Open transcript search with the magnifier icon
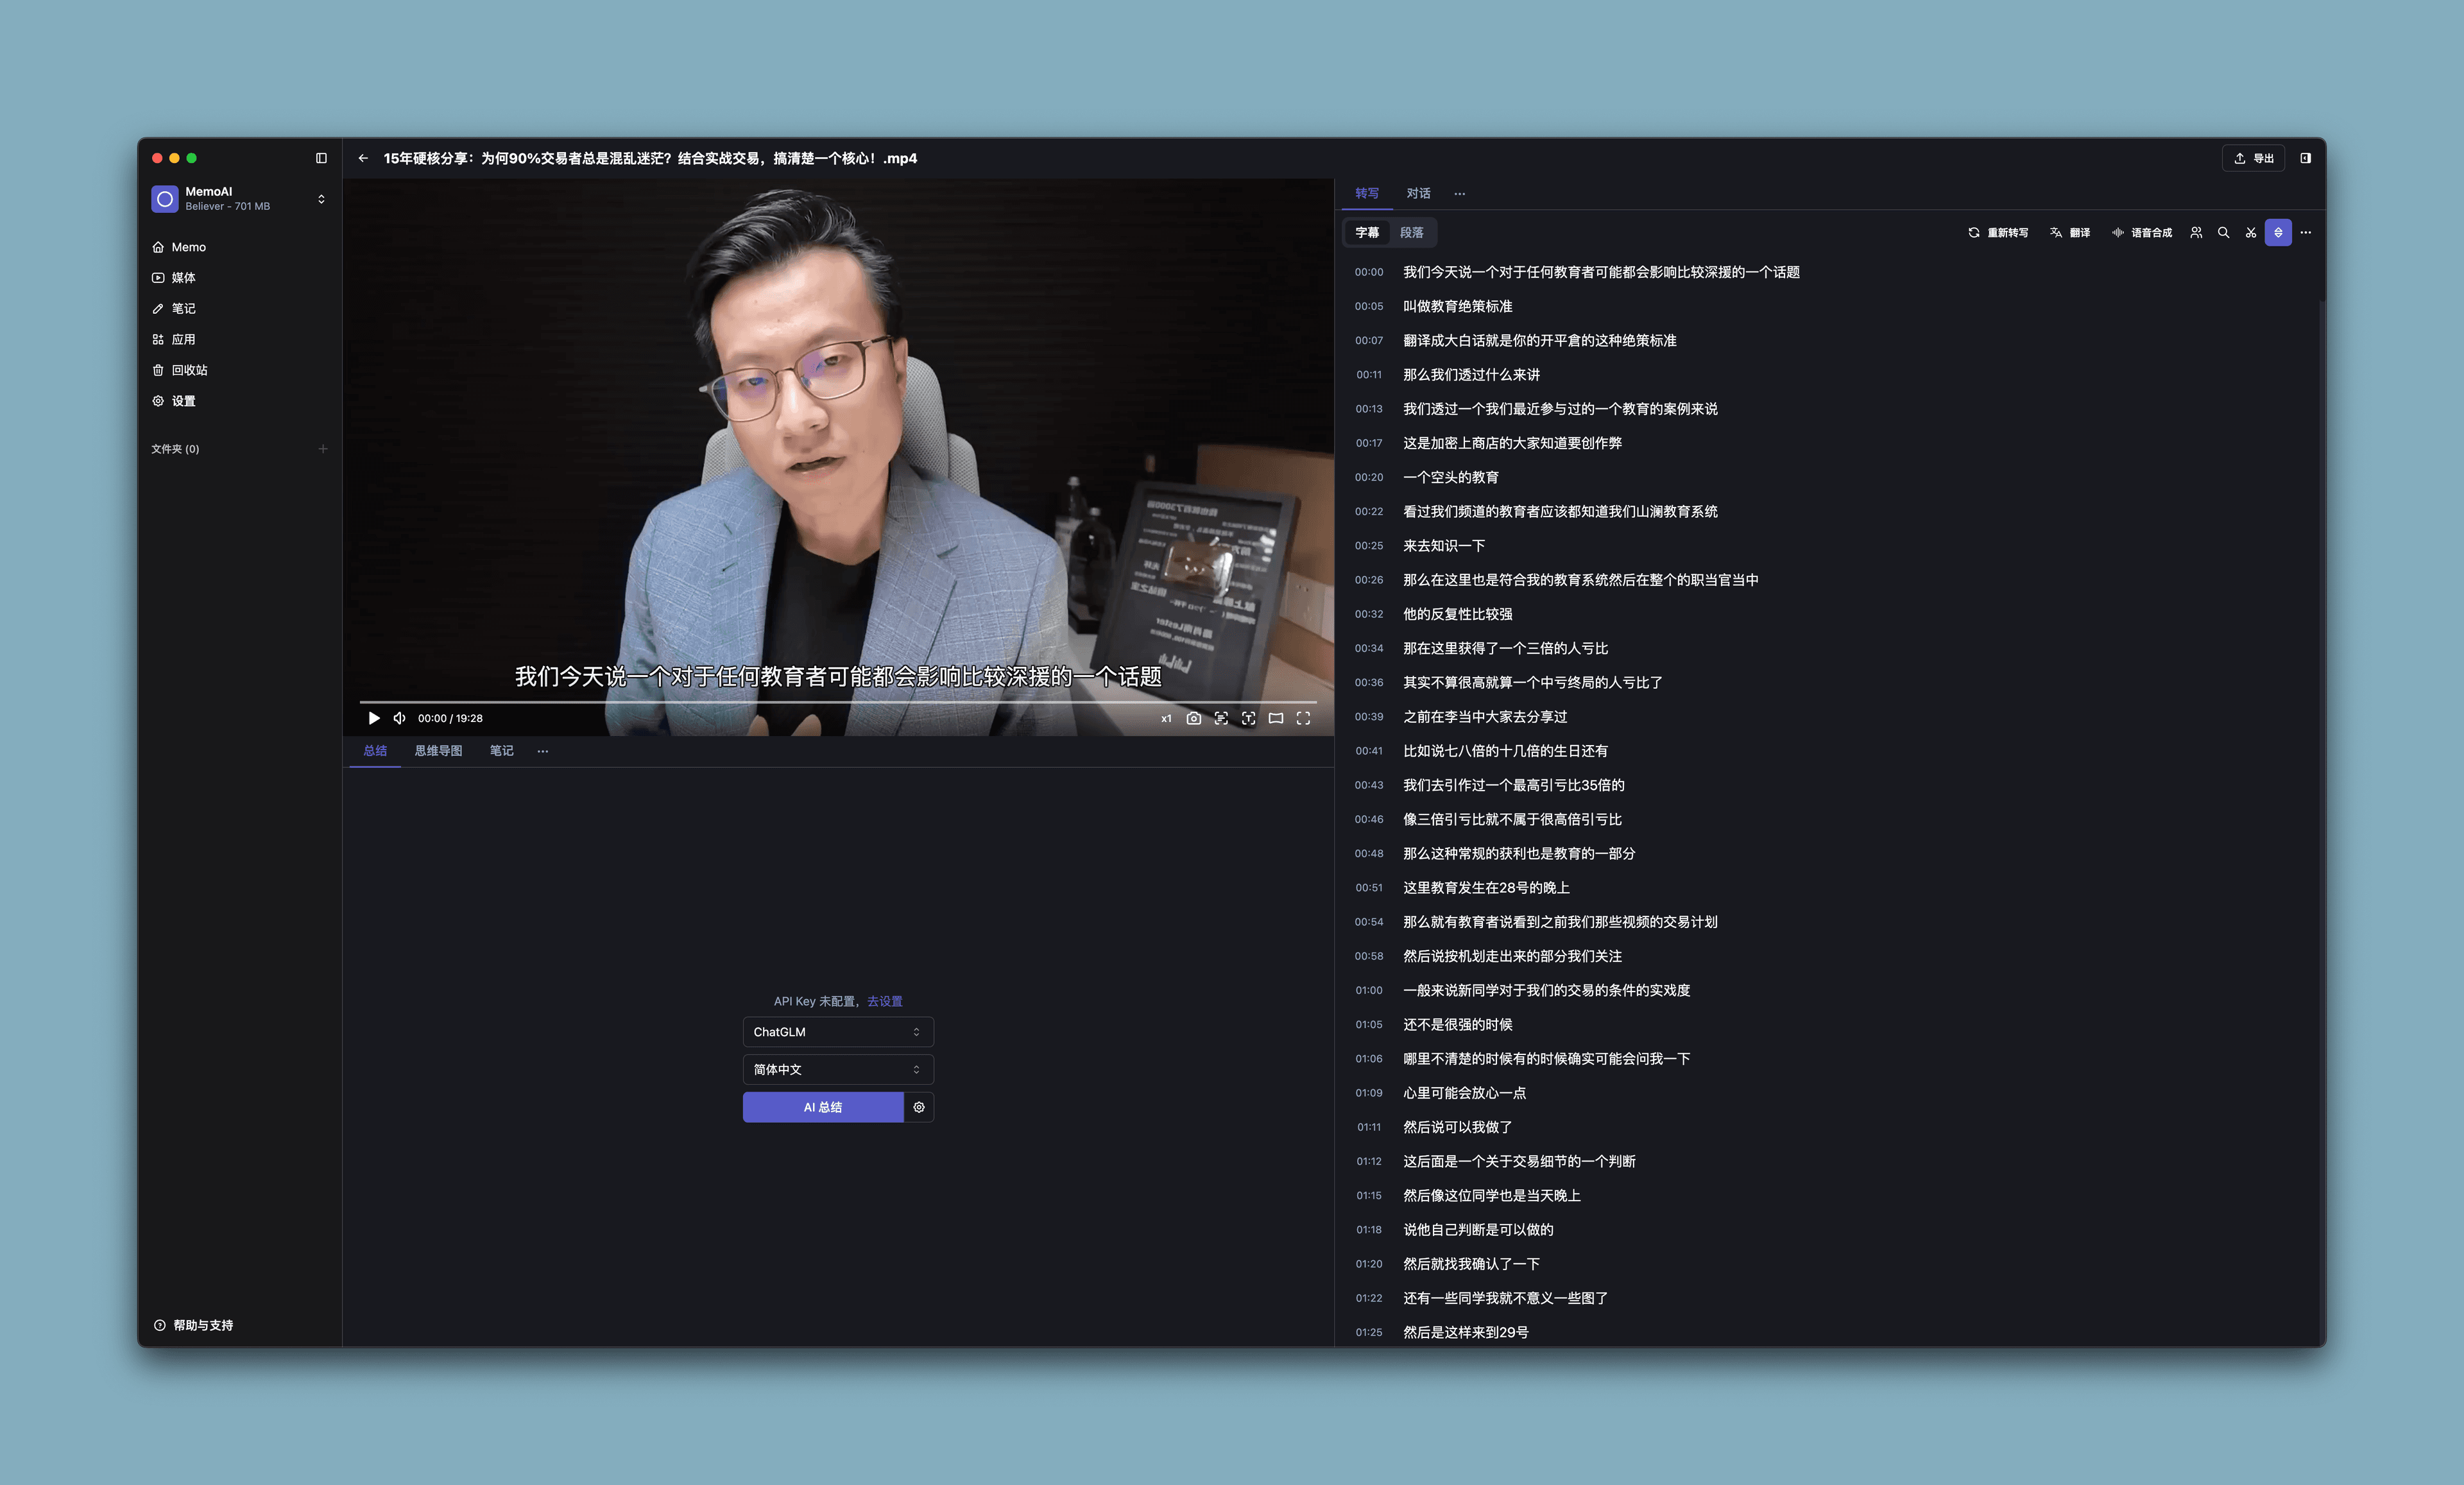This screenshot has width=2464, height=1485. point(2223,233)
